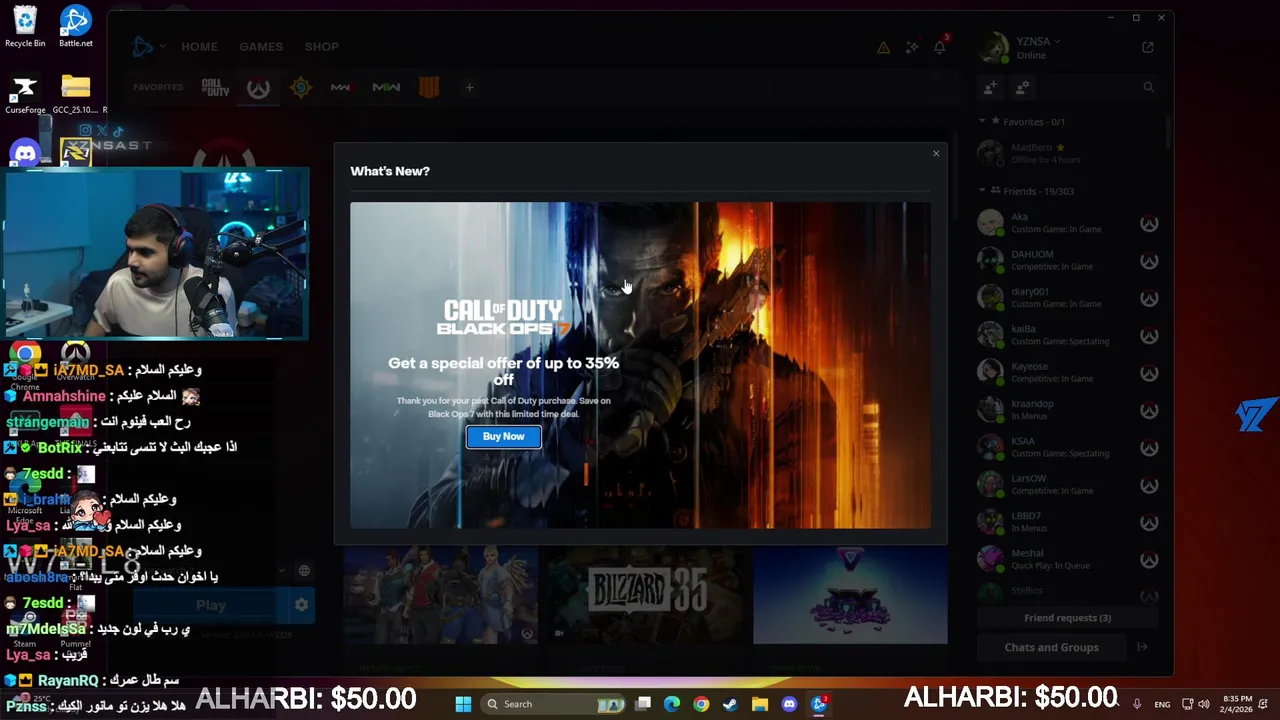Open the purple loot news thumbnail
The height and width of the screenshot is (720, 1280).
click(x=850, y=594)
